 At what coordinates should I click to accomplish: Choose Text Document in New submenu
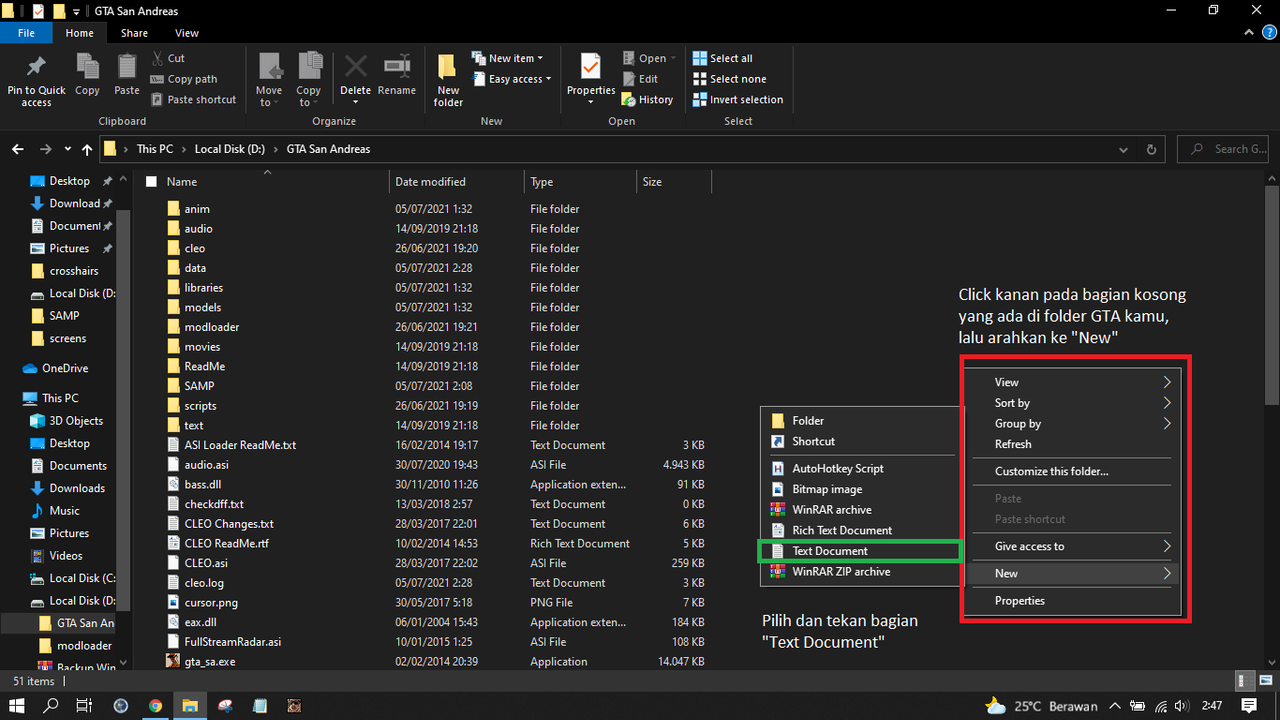861,551
